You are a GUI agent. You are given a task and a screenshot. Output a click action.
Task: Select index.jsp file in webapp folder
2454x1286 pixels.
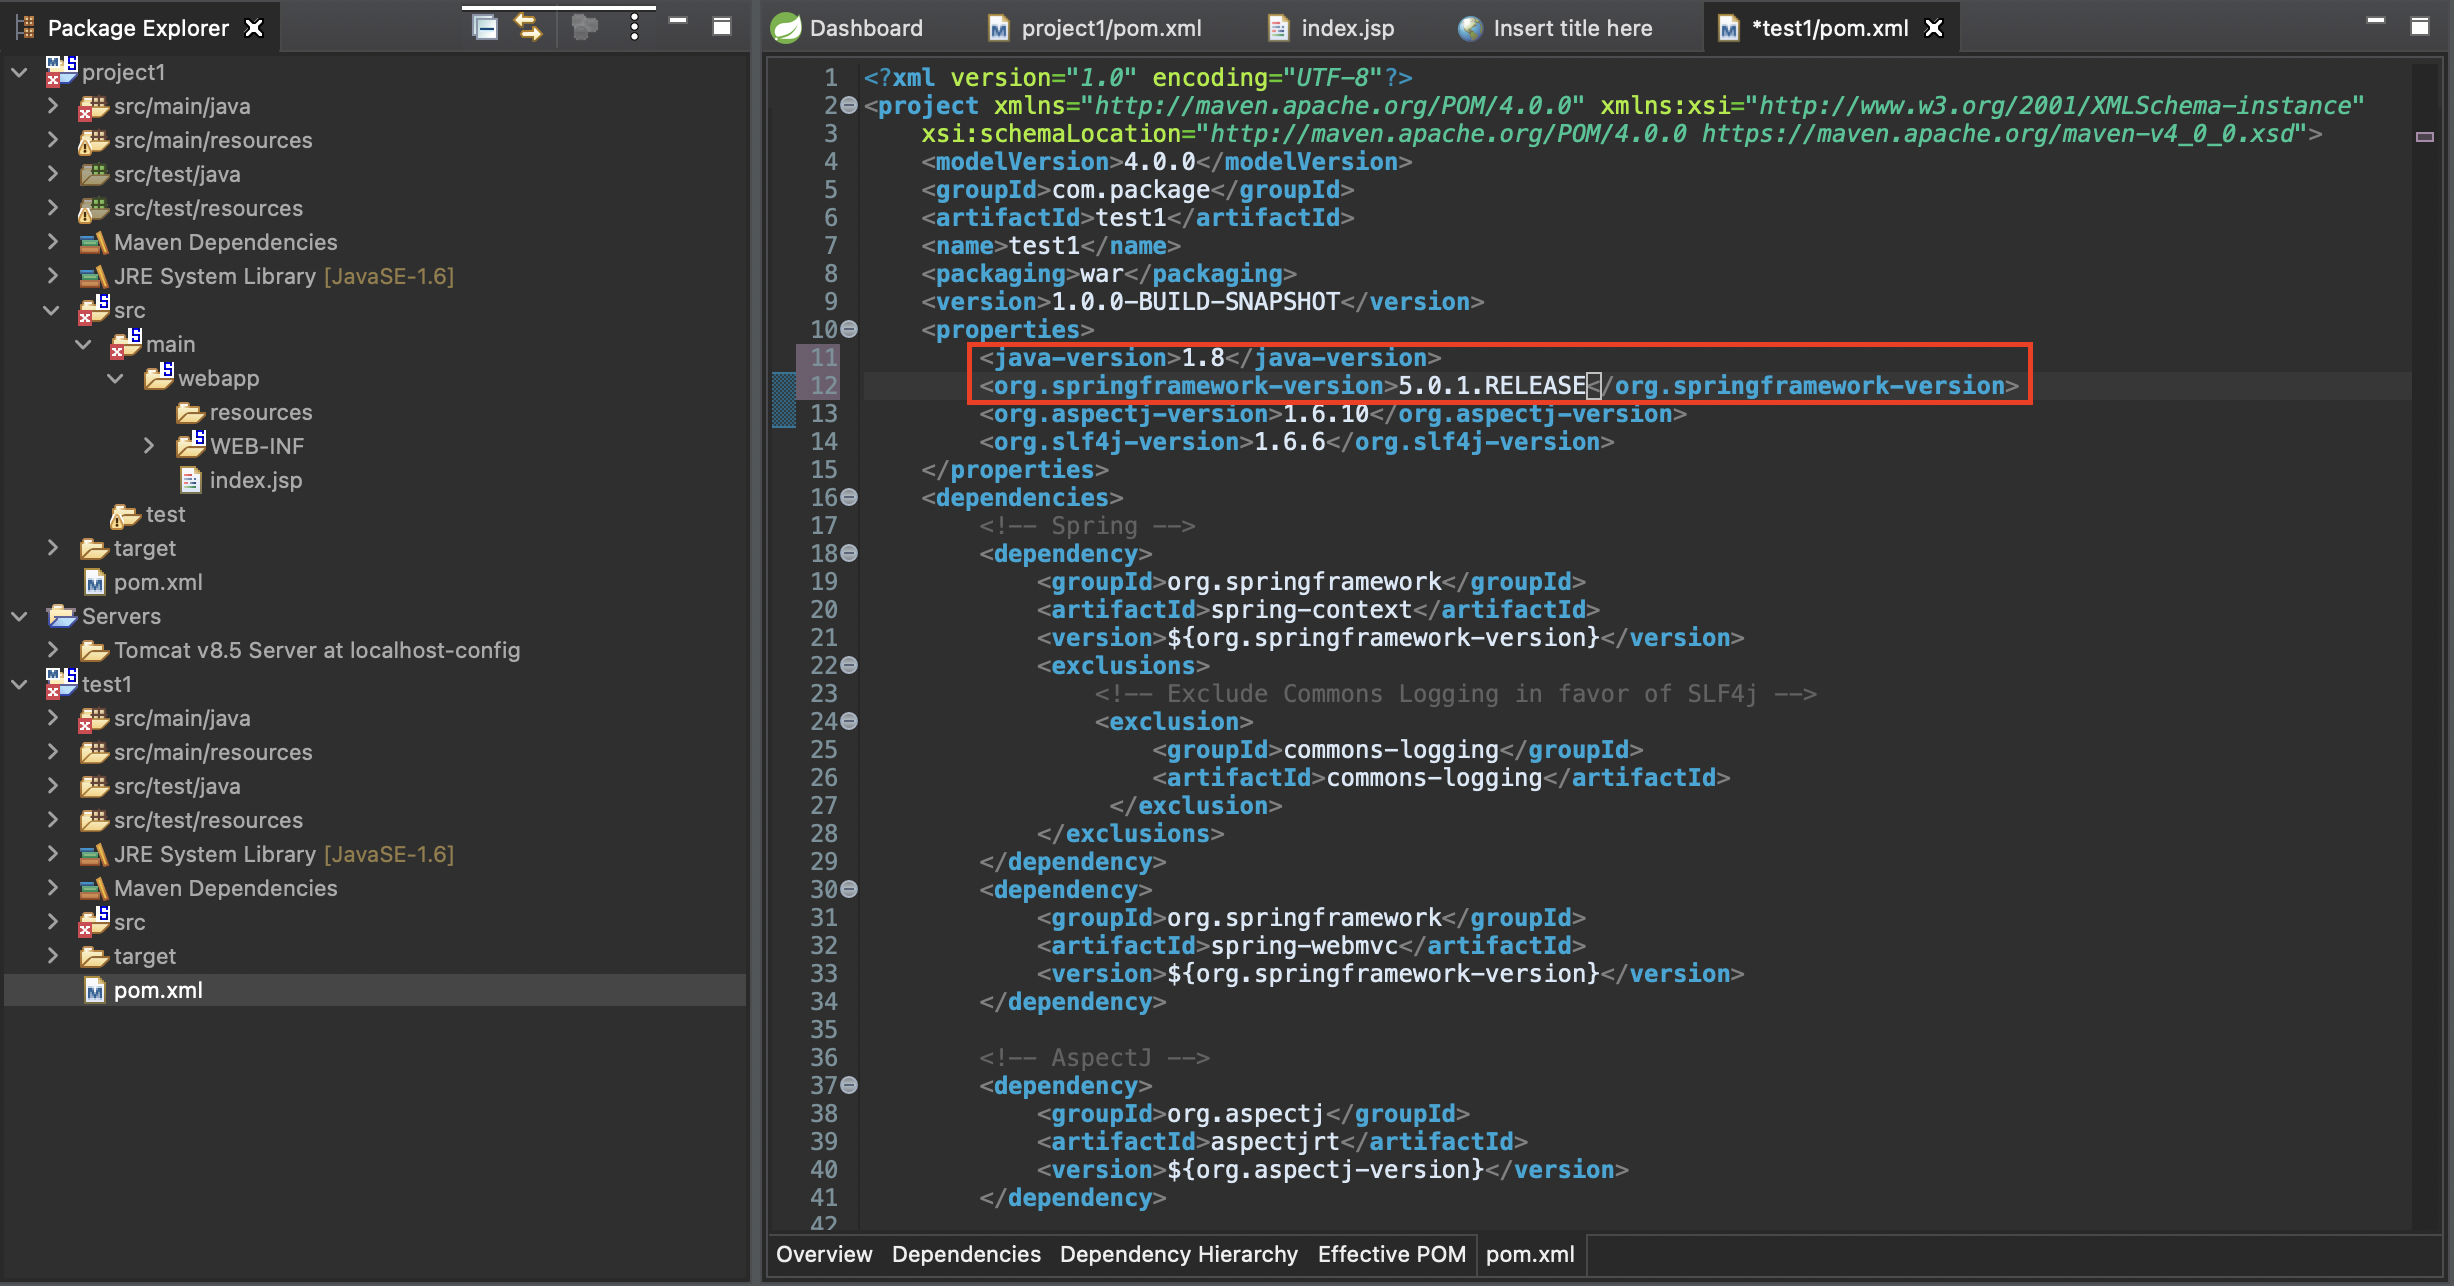tap(255, 480)
